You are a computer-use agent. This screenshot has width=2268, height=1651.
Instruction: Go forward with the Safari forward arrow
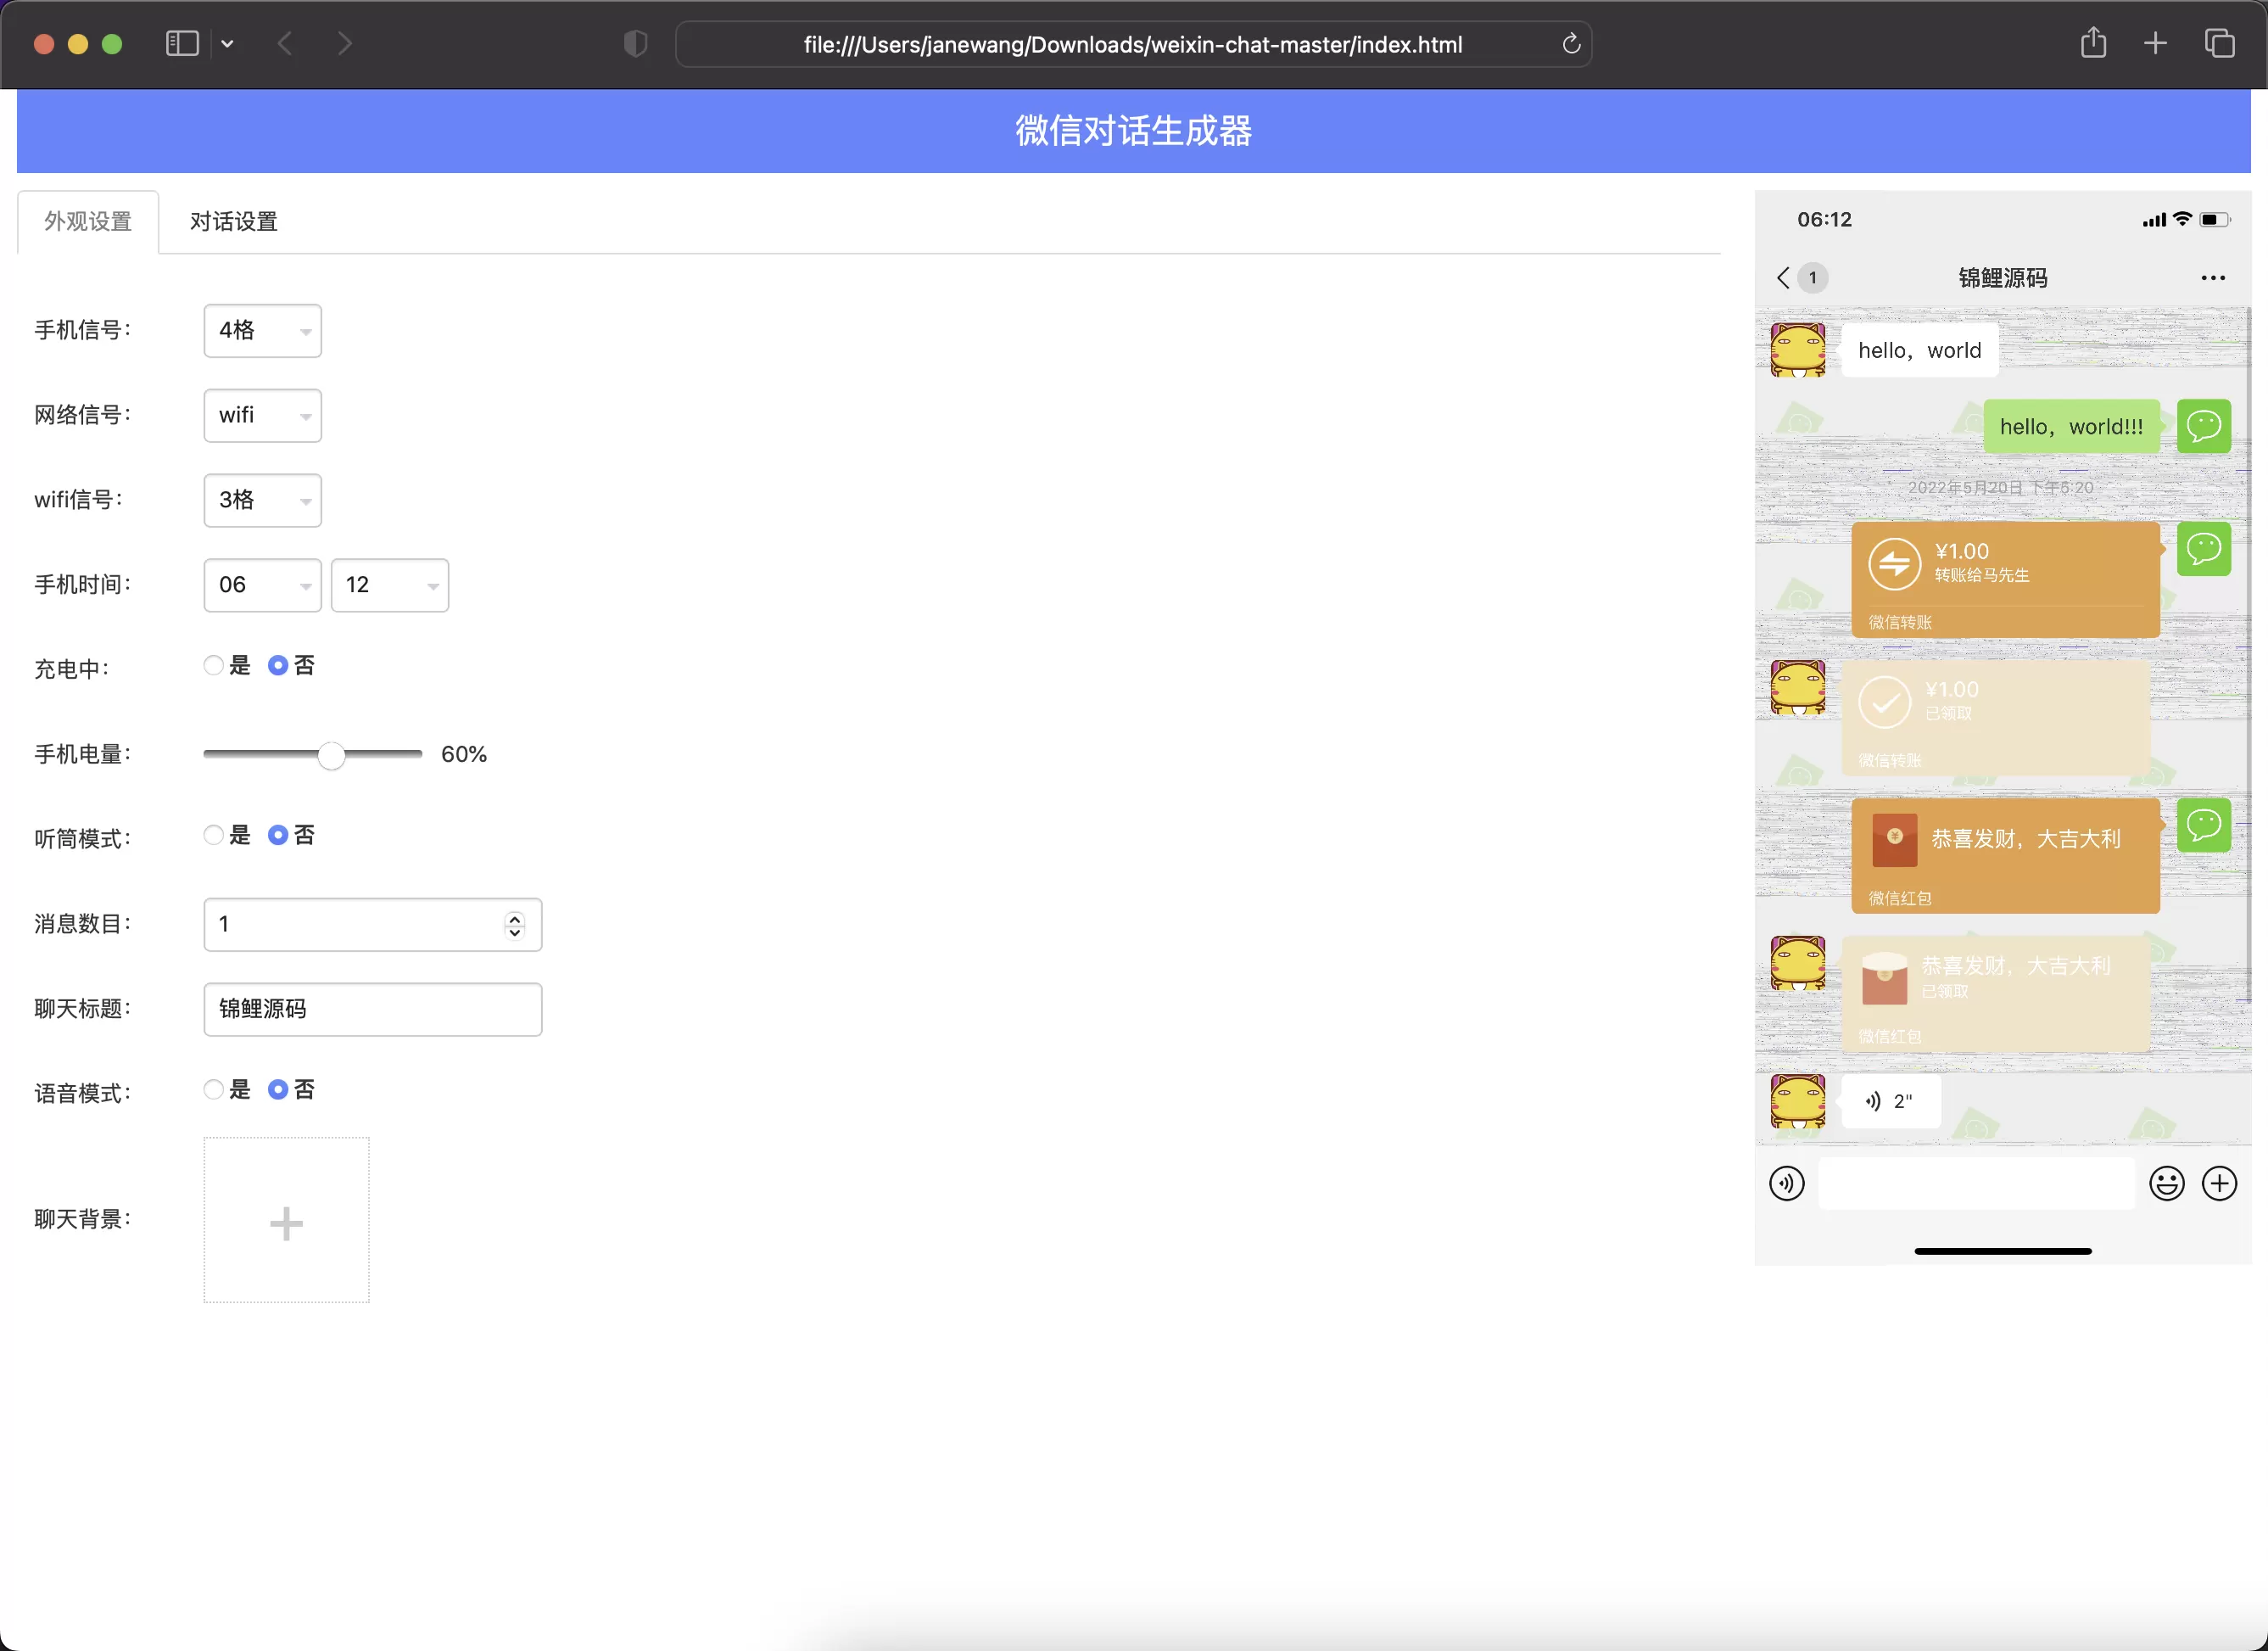(345, 44)
